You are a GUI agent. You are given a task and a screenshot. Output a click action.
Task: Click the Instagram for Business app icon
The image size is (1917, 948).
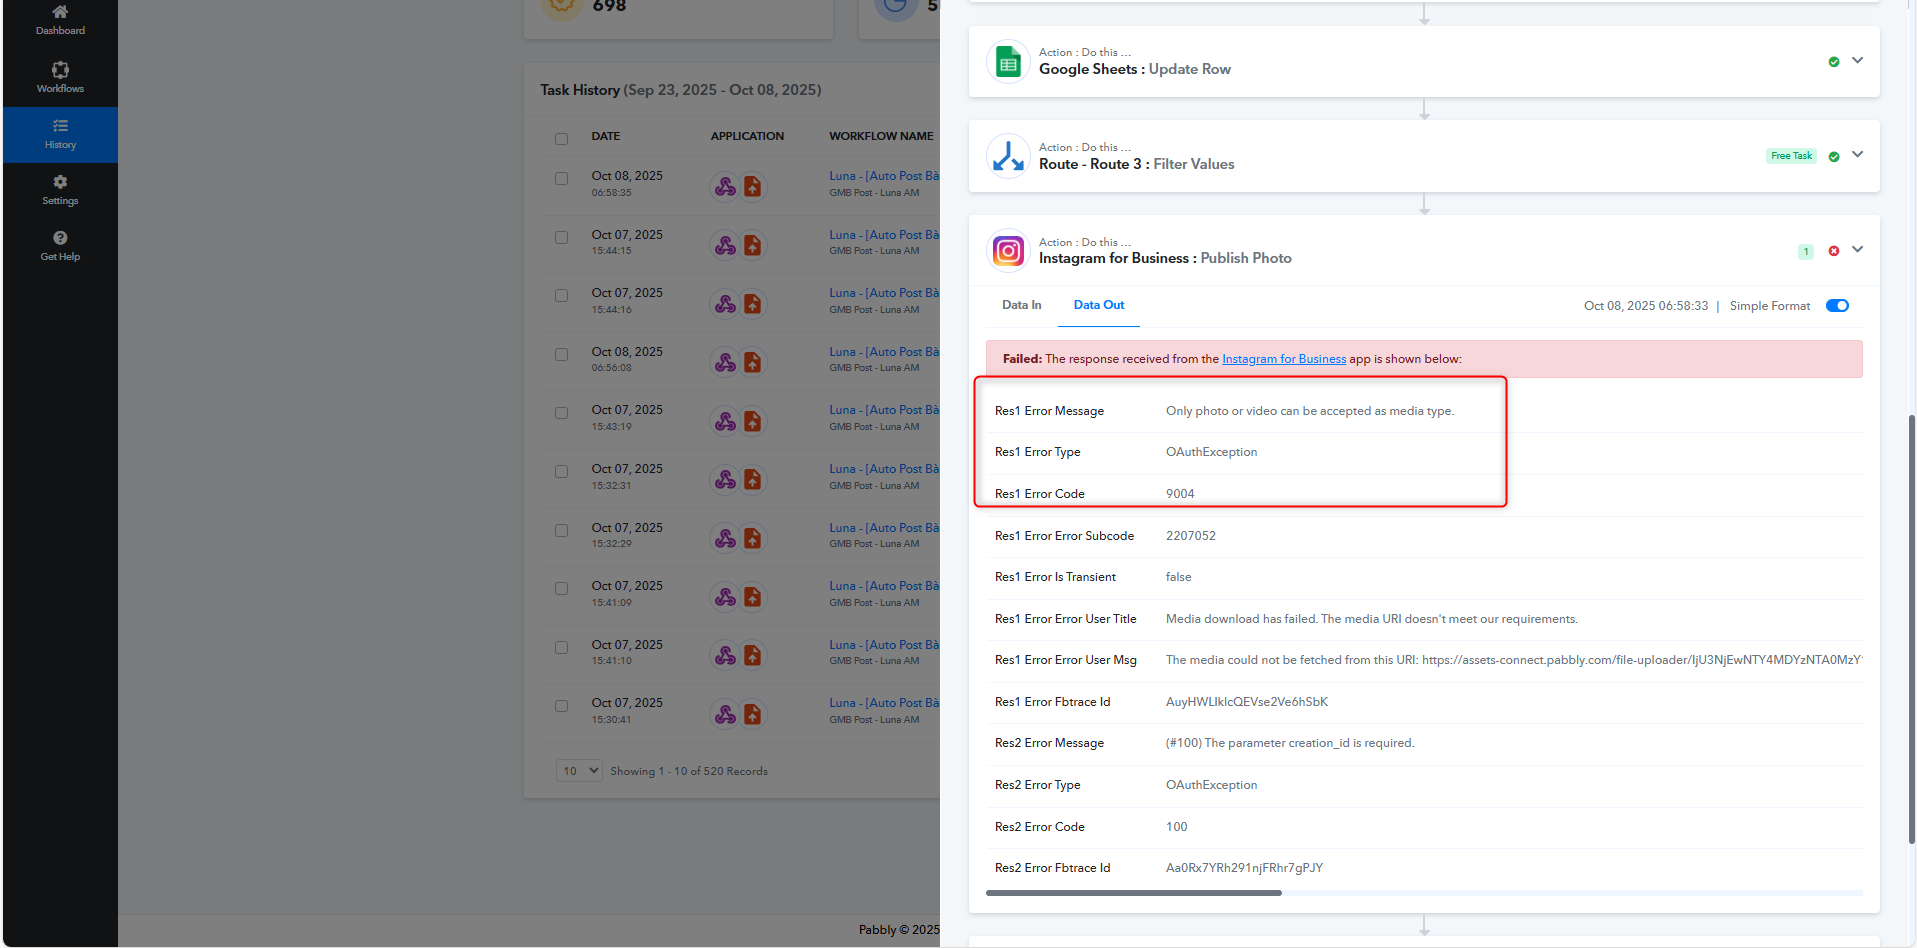(1008, 251)
